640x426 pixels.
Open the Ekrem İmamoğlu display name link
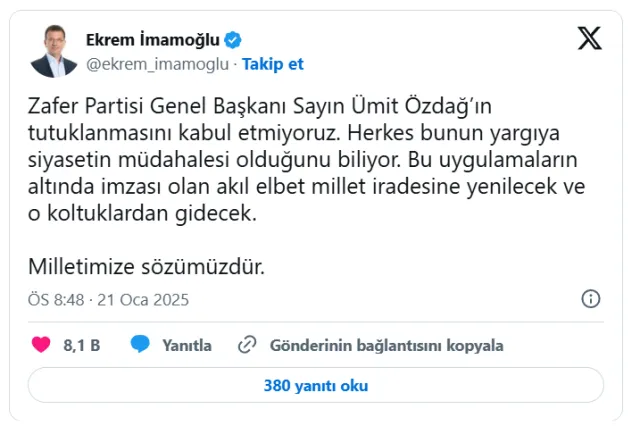coord(153,40)
